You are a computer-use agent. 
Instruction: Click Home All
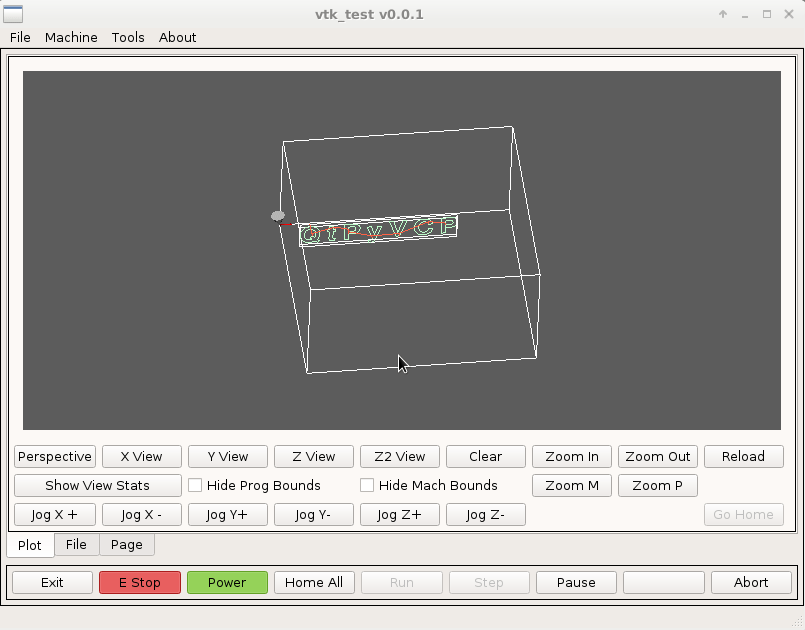[314, 583]
